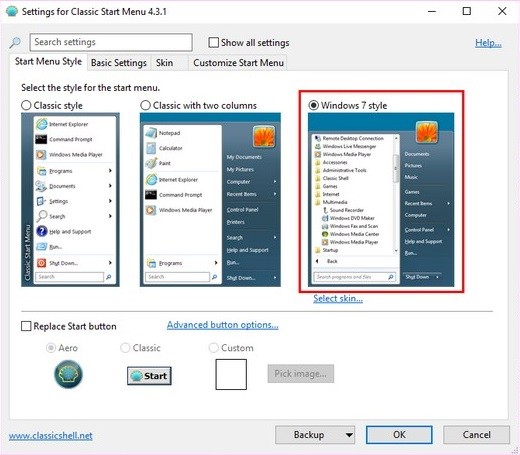Maximize the settings window
The width and height of the screenshot is (520, 455).
point(467,11)
